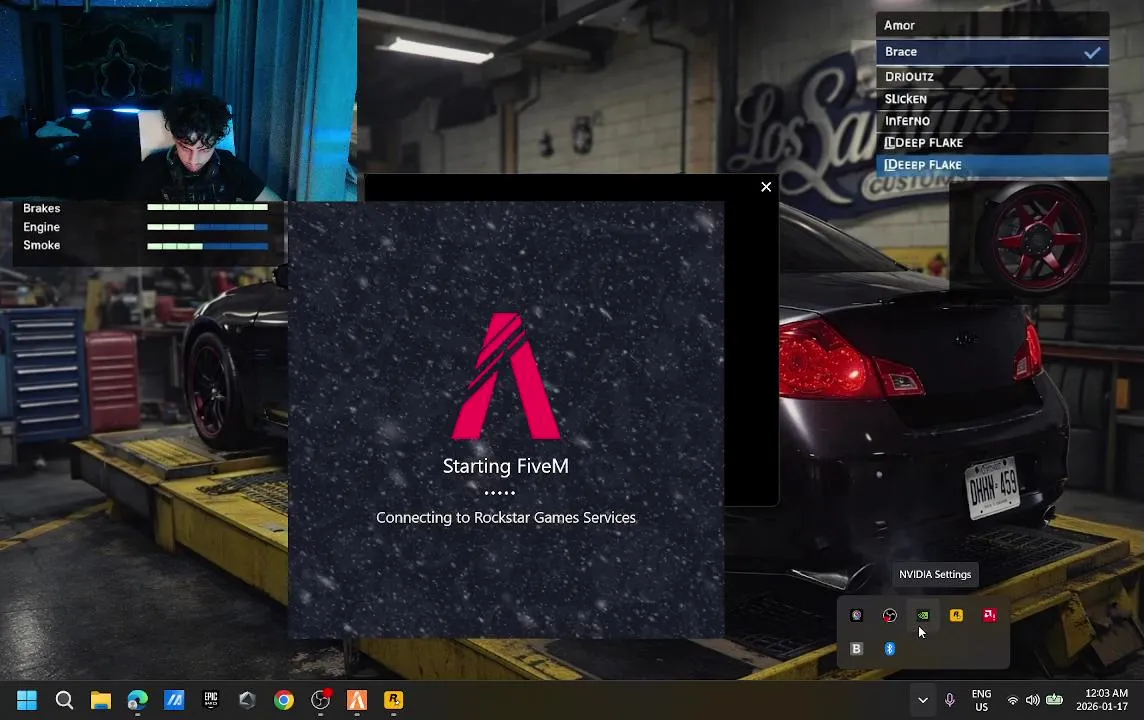Close the black window behind FiveM splash
The image size is (1144, 720).
(x=766, y=187)
